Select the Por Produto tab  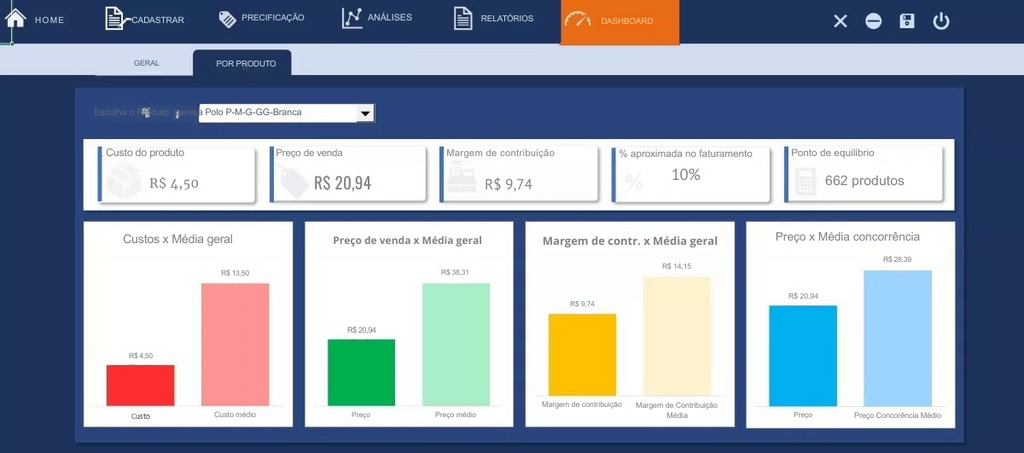[242, 63]
